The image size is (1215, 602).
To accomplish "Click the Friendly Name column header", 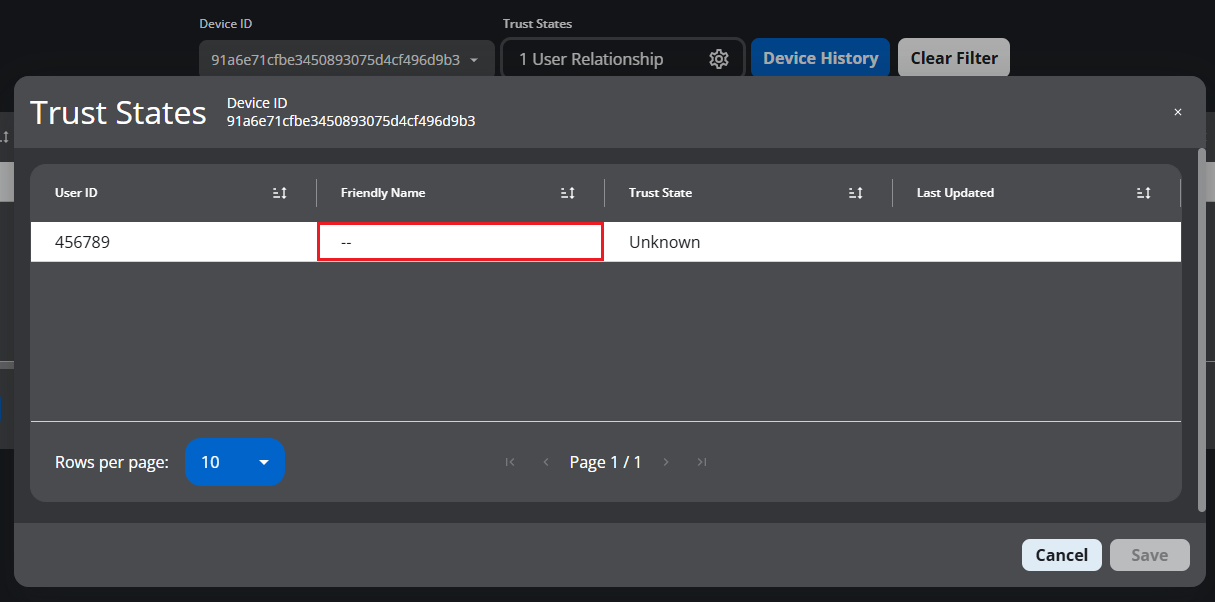I will pyautogui.click(x=383, y=193).
